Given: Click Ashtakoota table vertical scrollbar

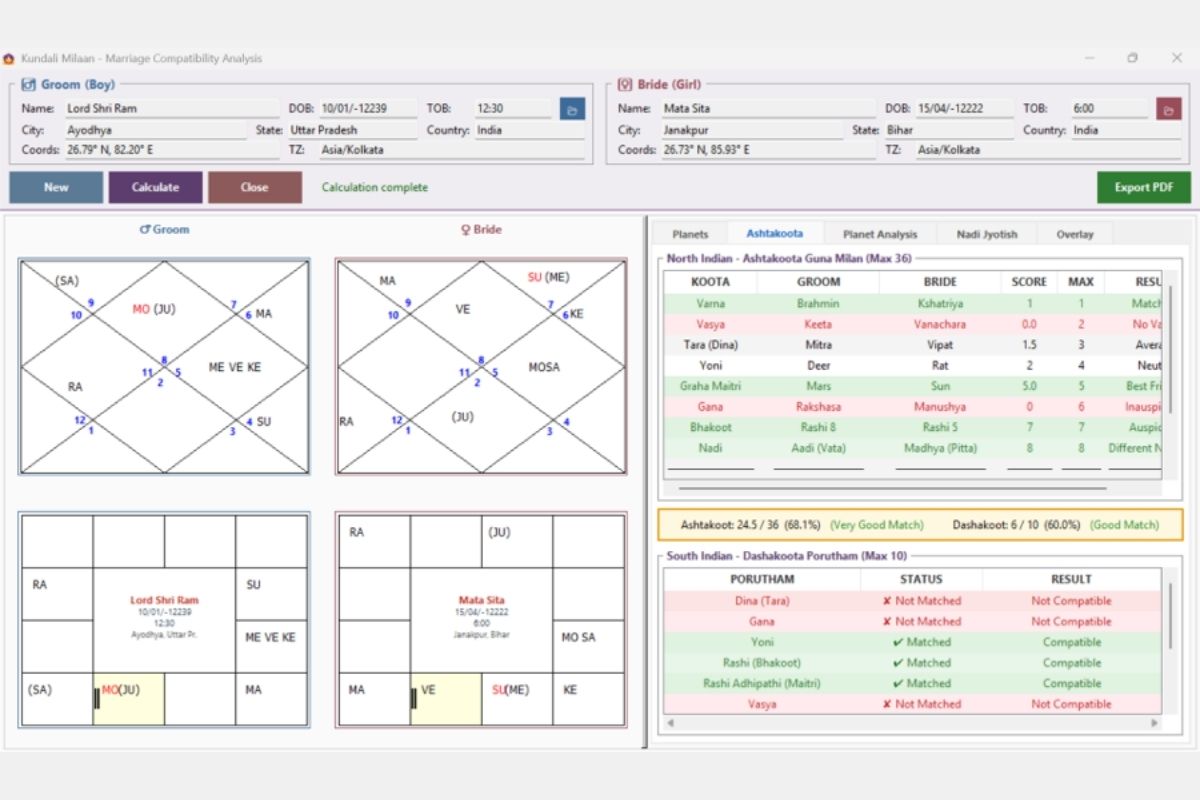Looking at the screenshot, I should click(x=1168, y=352).
